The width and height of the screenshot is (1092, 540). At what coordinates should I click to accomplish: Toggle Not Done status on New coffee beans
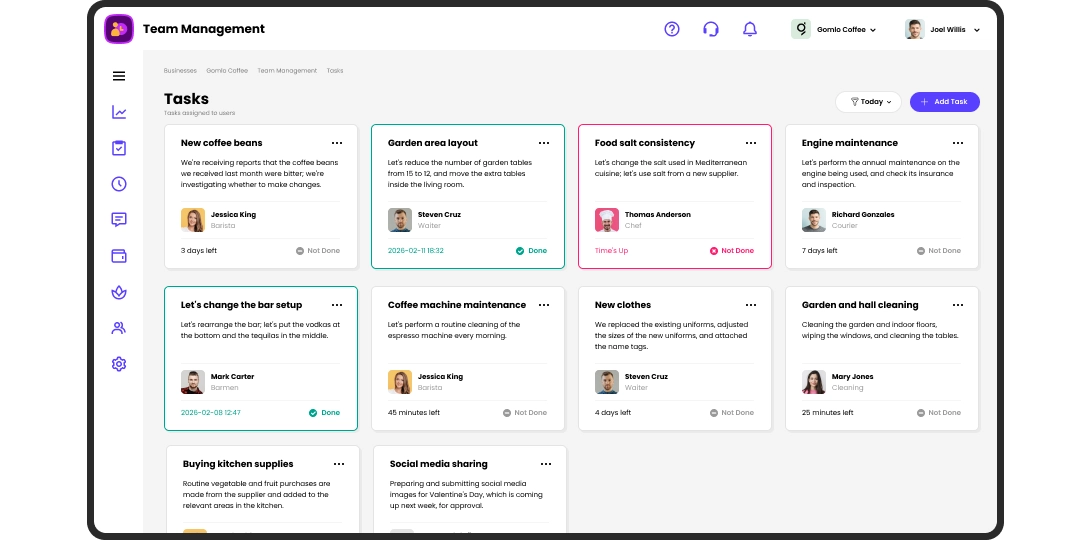coord(318,251)
